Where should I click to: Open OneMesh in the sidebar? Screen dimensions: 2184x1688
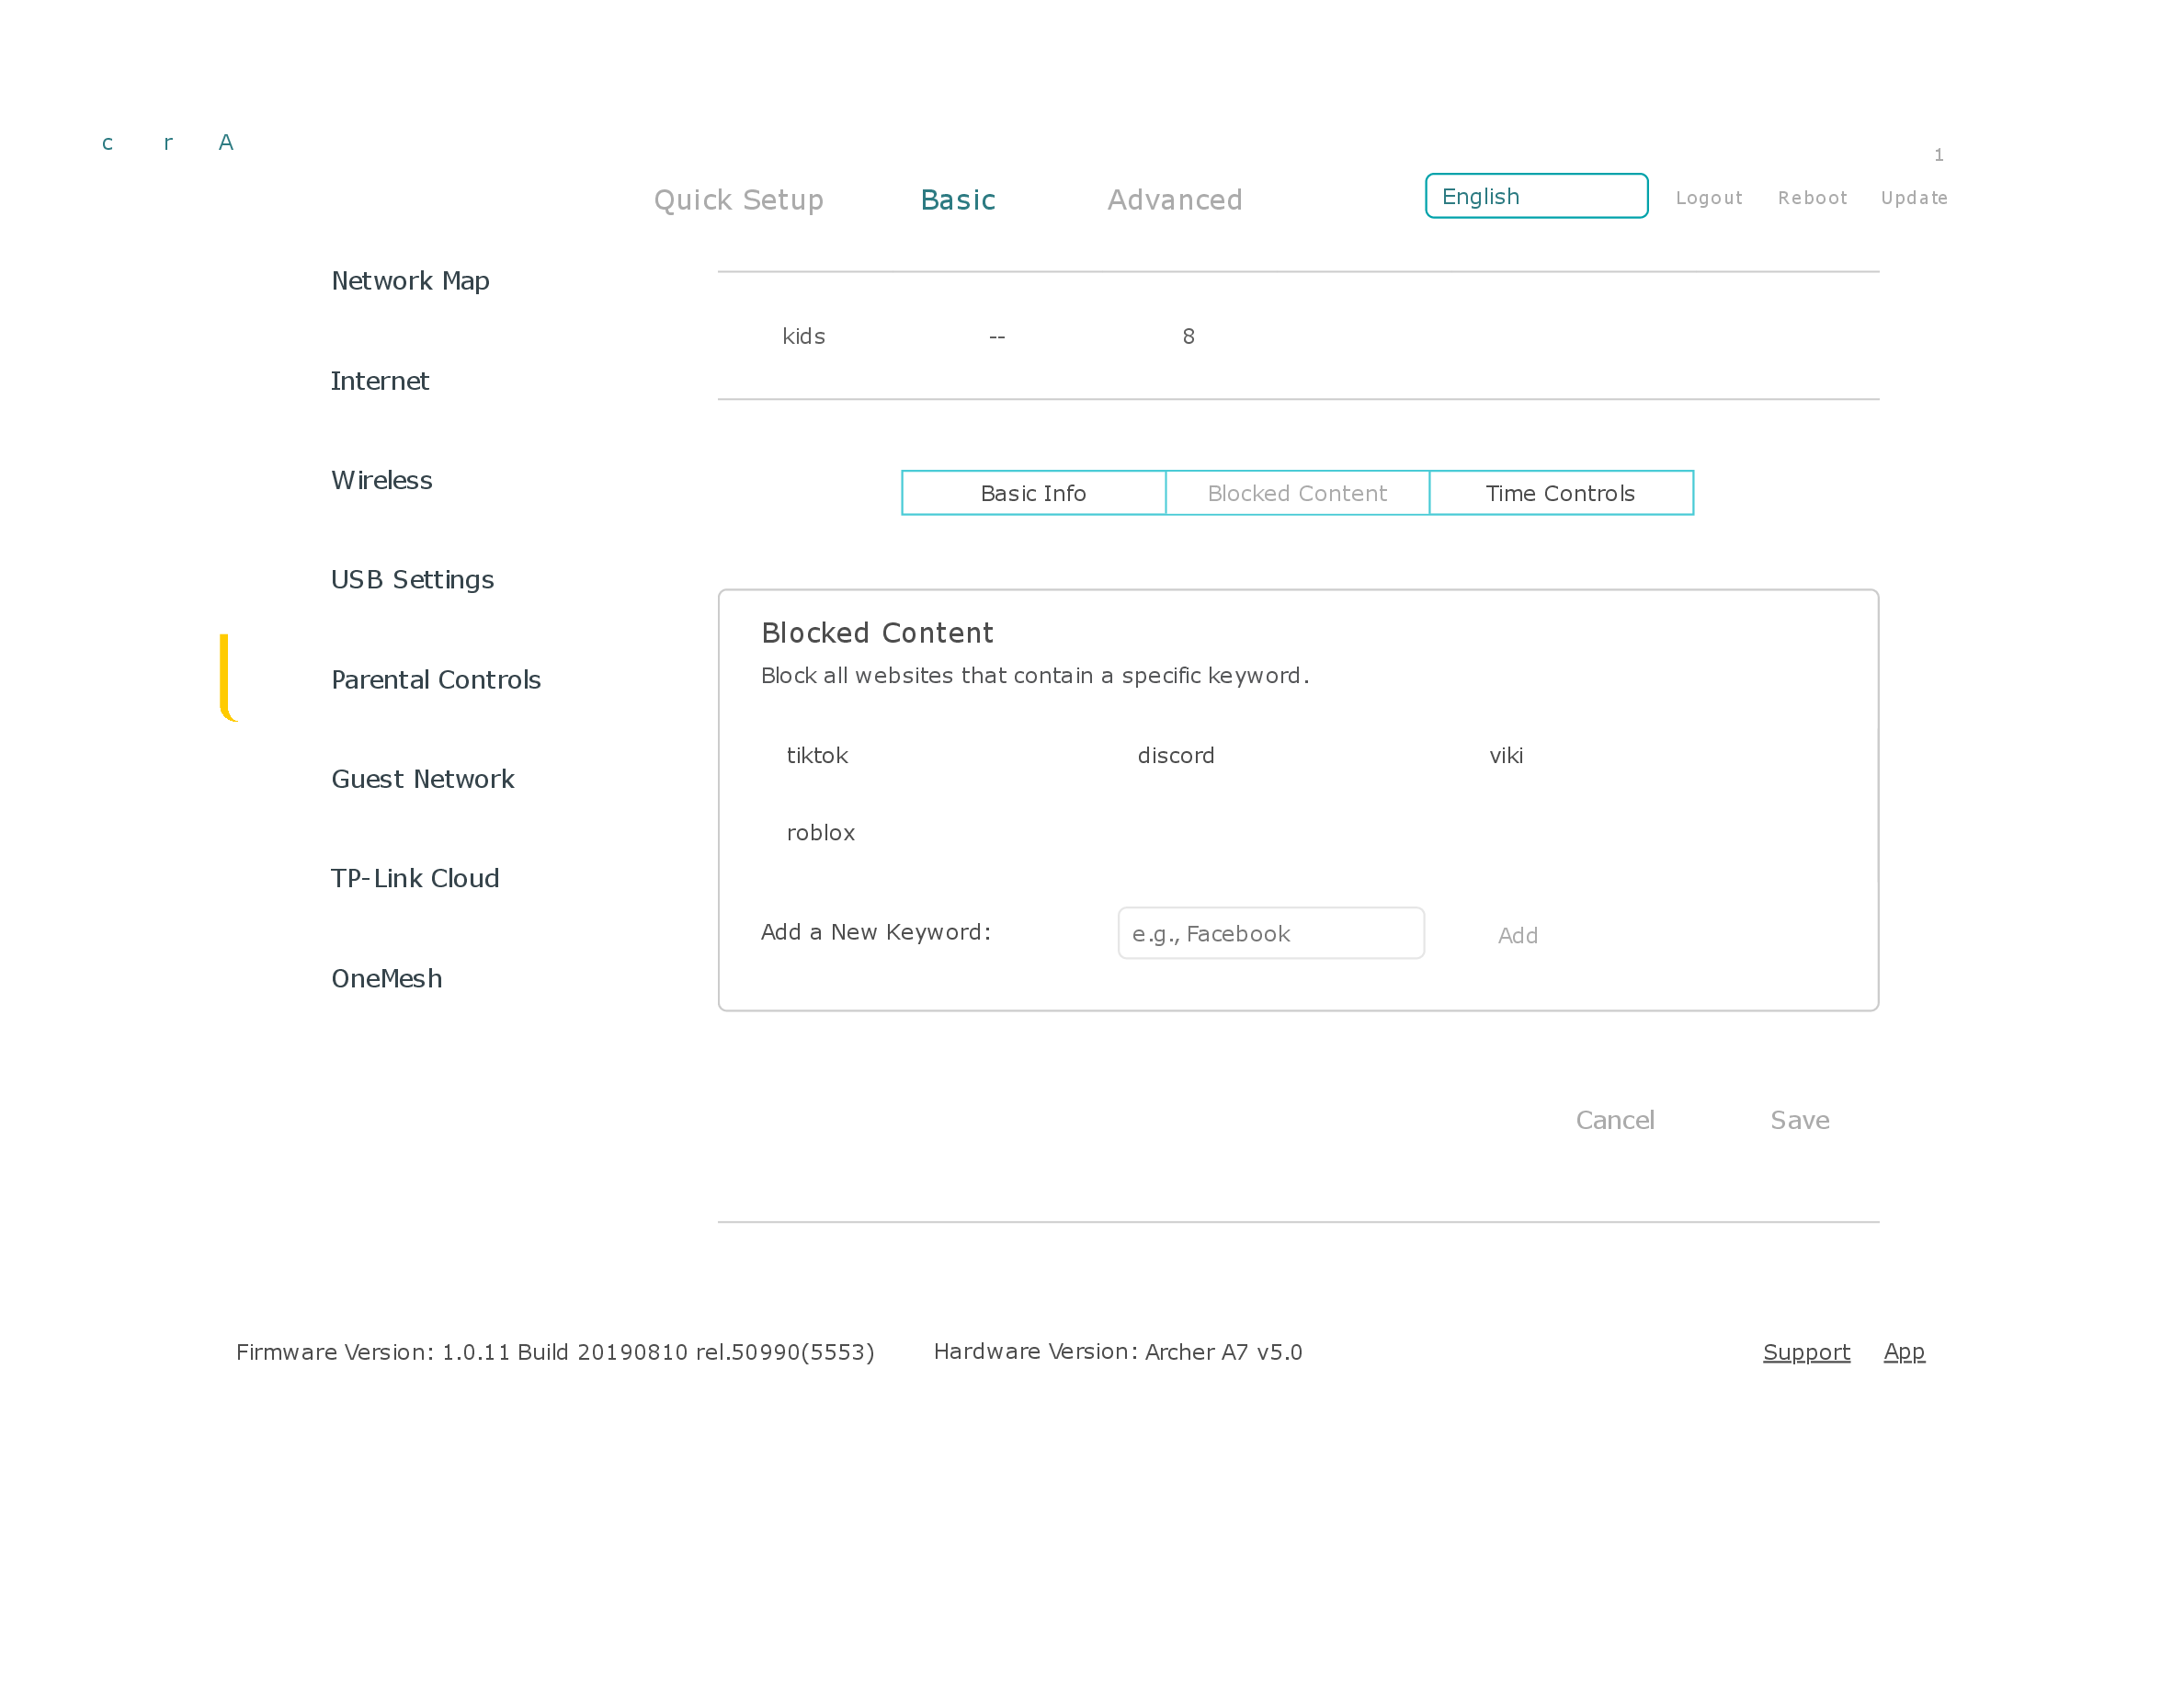point(386,978)
